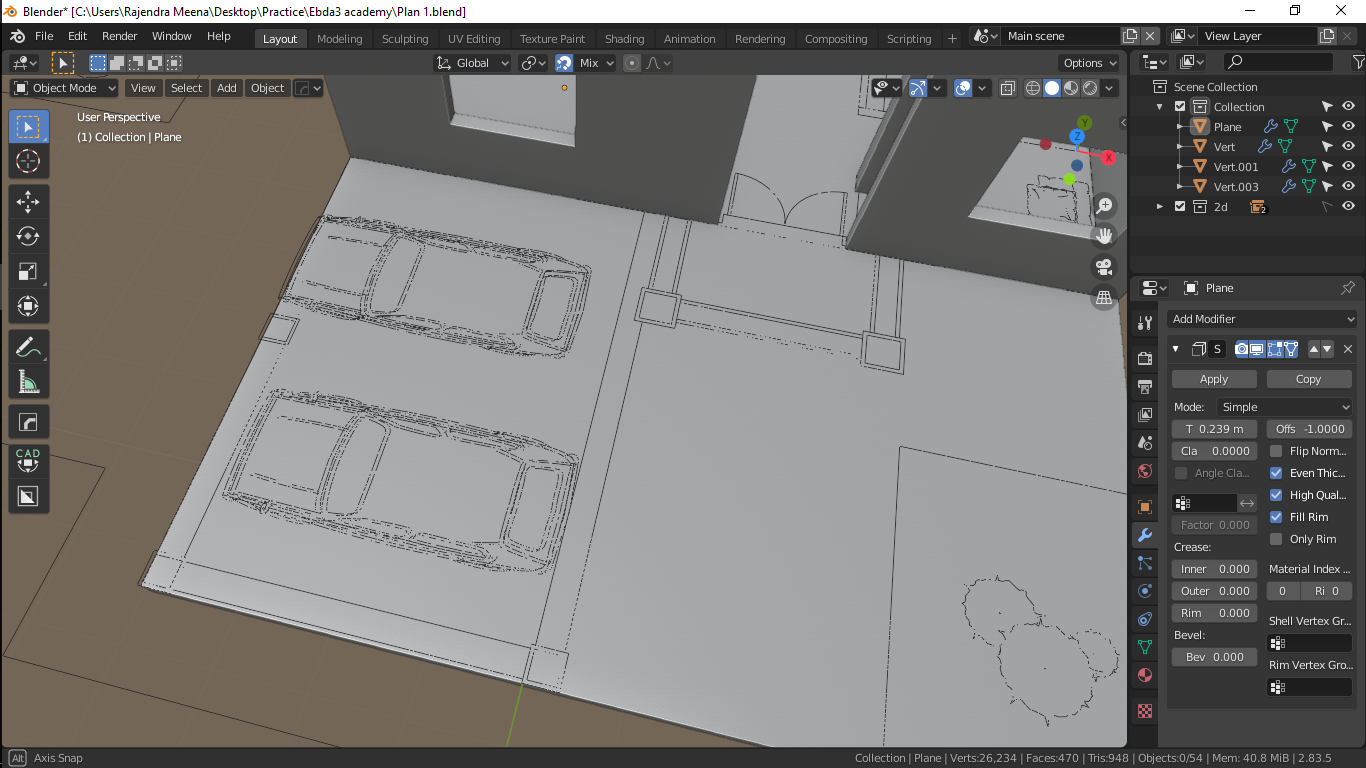Activate the Scale tool
This screenshot has width=1366, height=768.
coord(28,272)
